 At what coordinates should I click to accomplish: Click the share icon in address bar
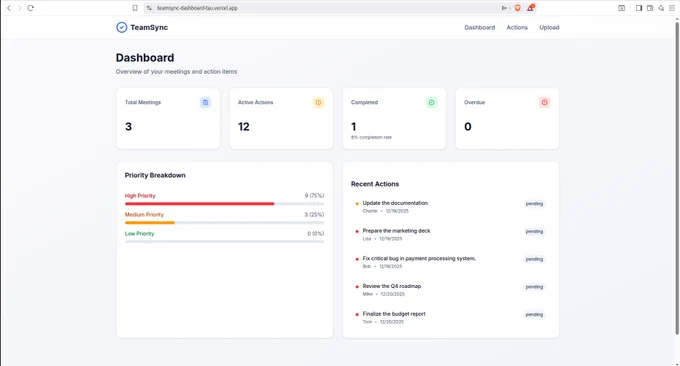[x=504, y=8]
